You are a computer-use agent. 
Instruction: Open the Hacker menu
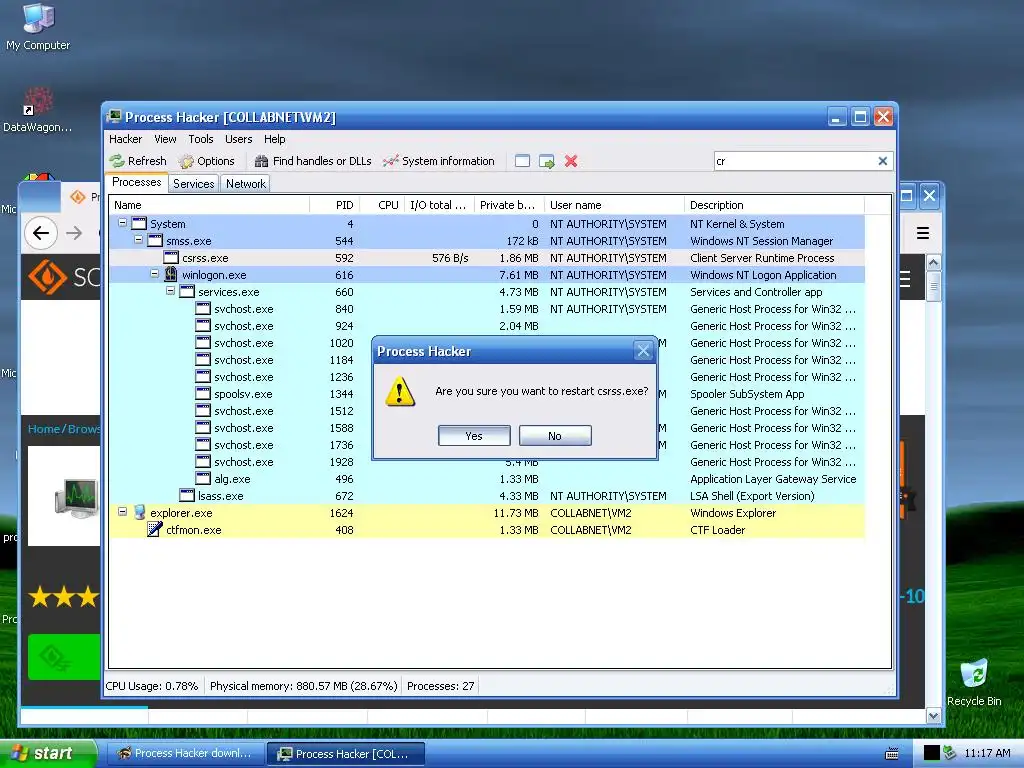[x=125, y=139]
